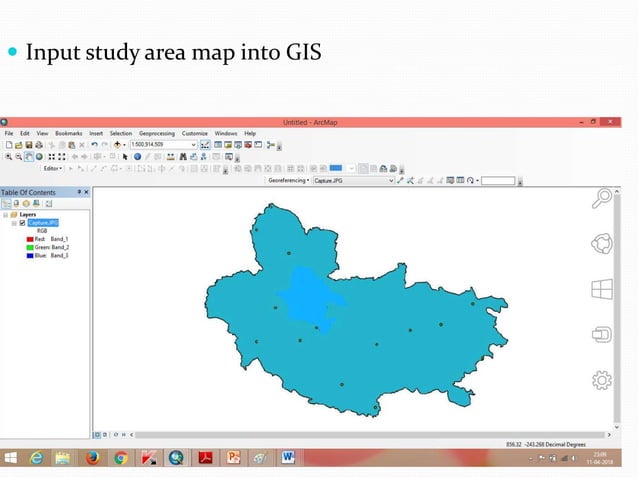Select the Zoom Out tool
638x478 pixels.
[19, 157]
